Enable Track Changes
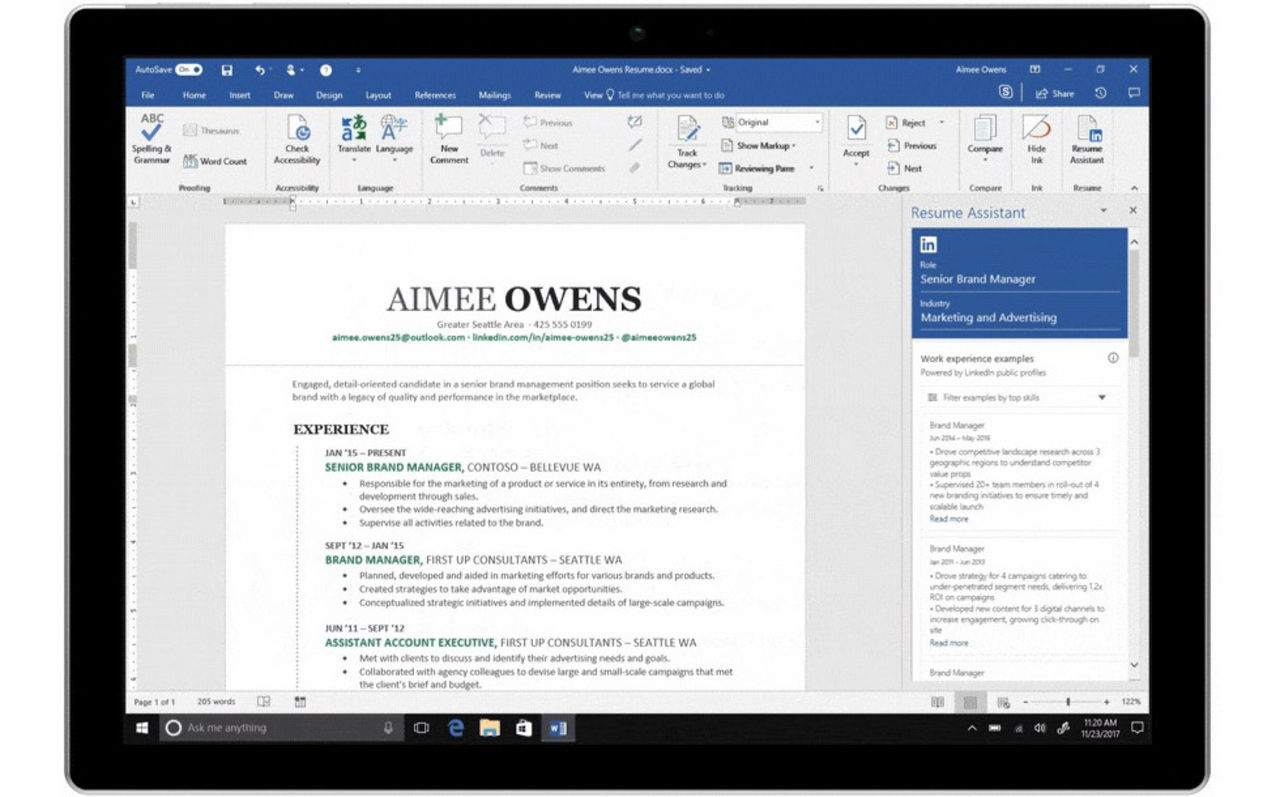 (687, 140)
